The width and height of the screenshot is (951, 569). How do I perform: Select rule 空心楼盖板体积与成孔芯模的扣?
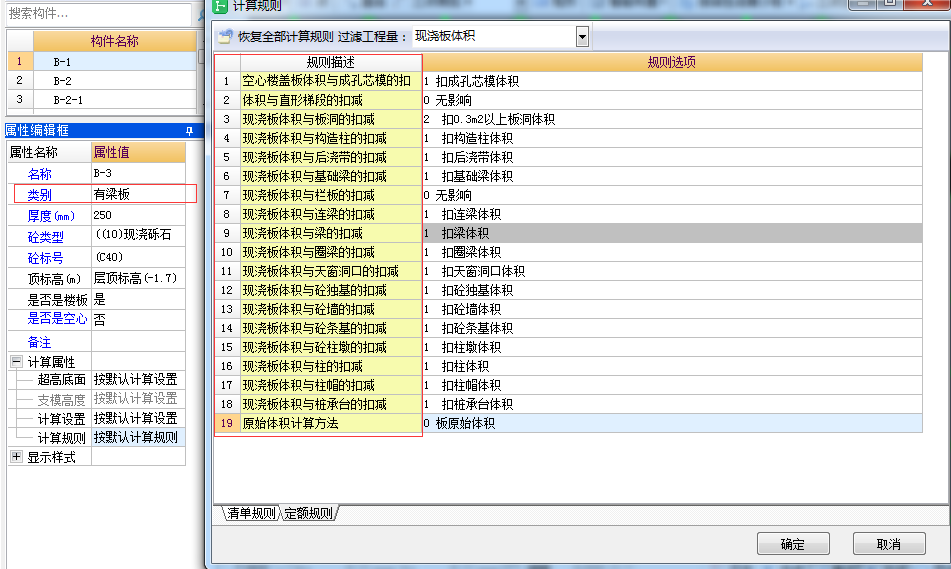[x=331, y=81]
